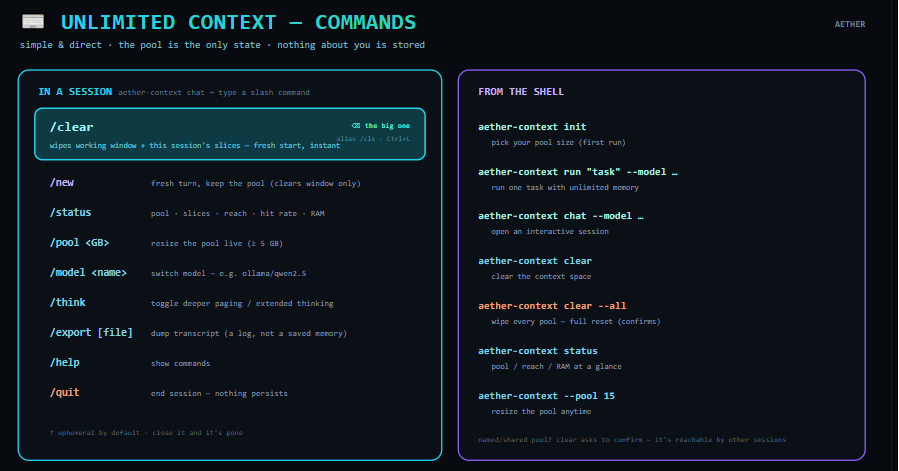Click the AETHER label in the top corner
The width and height of the screenshot is (899, 471).
[x=850, y=24]
